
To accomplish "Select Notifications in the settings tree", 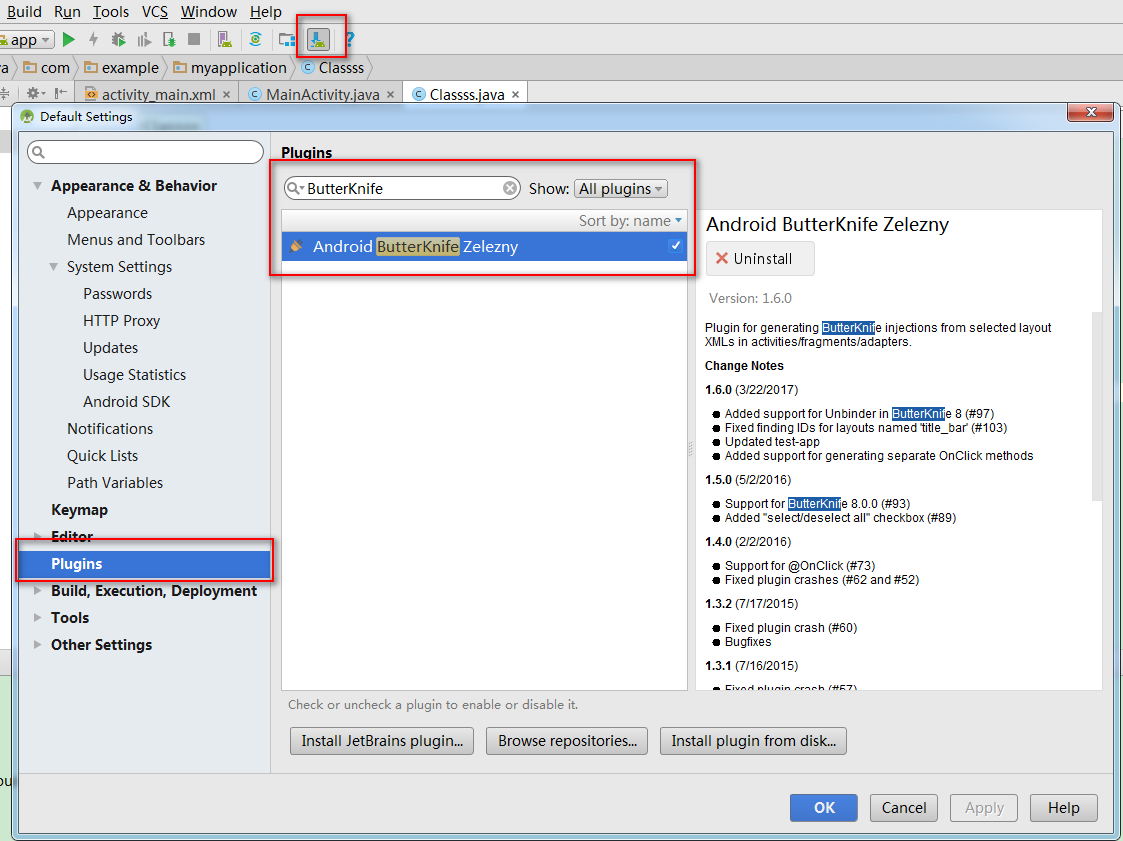I will click(110, 429).
